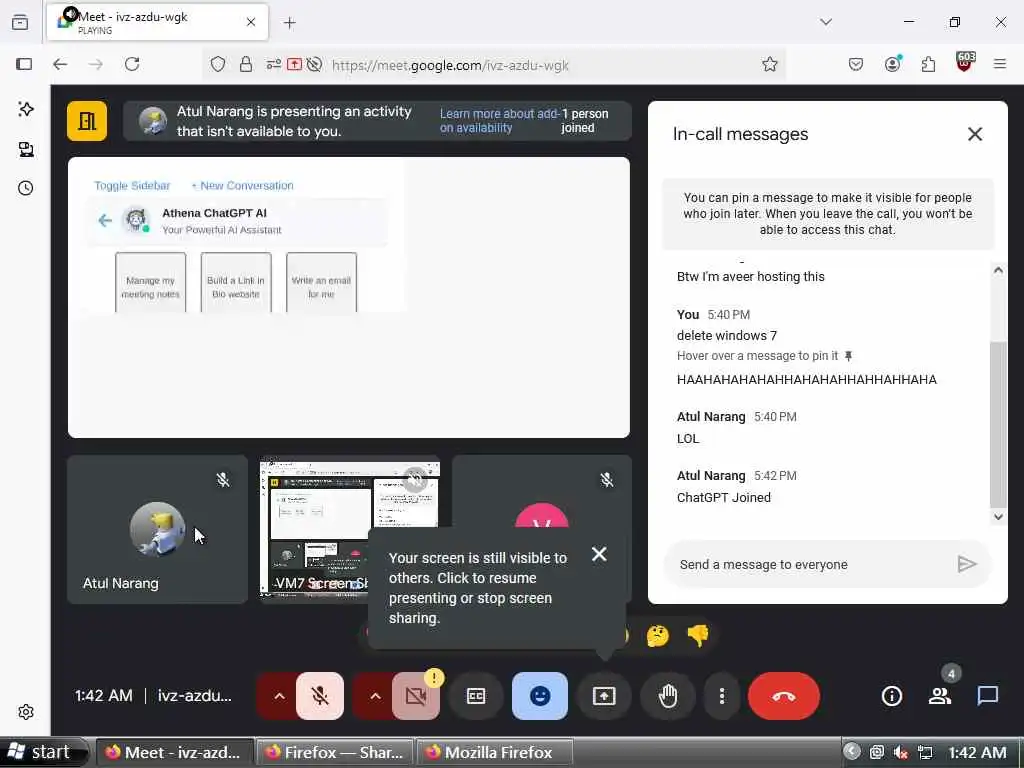1024x768 pixels.
Task: List all tabs dropdown chevron
Action: click(826, 22)
